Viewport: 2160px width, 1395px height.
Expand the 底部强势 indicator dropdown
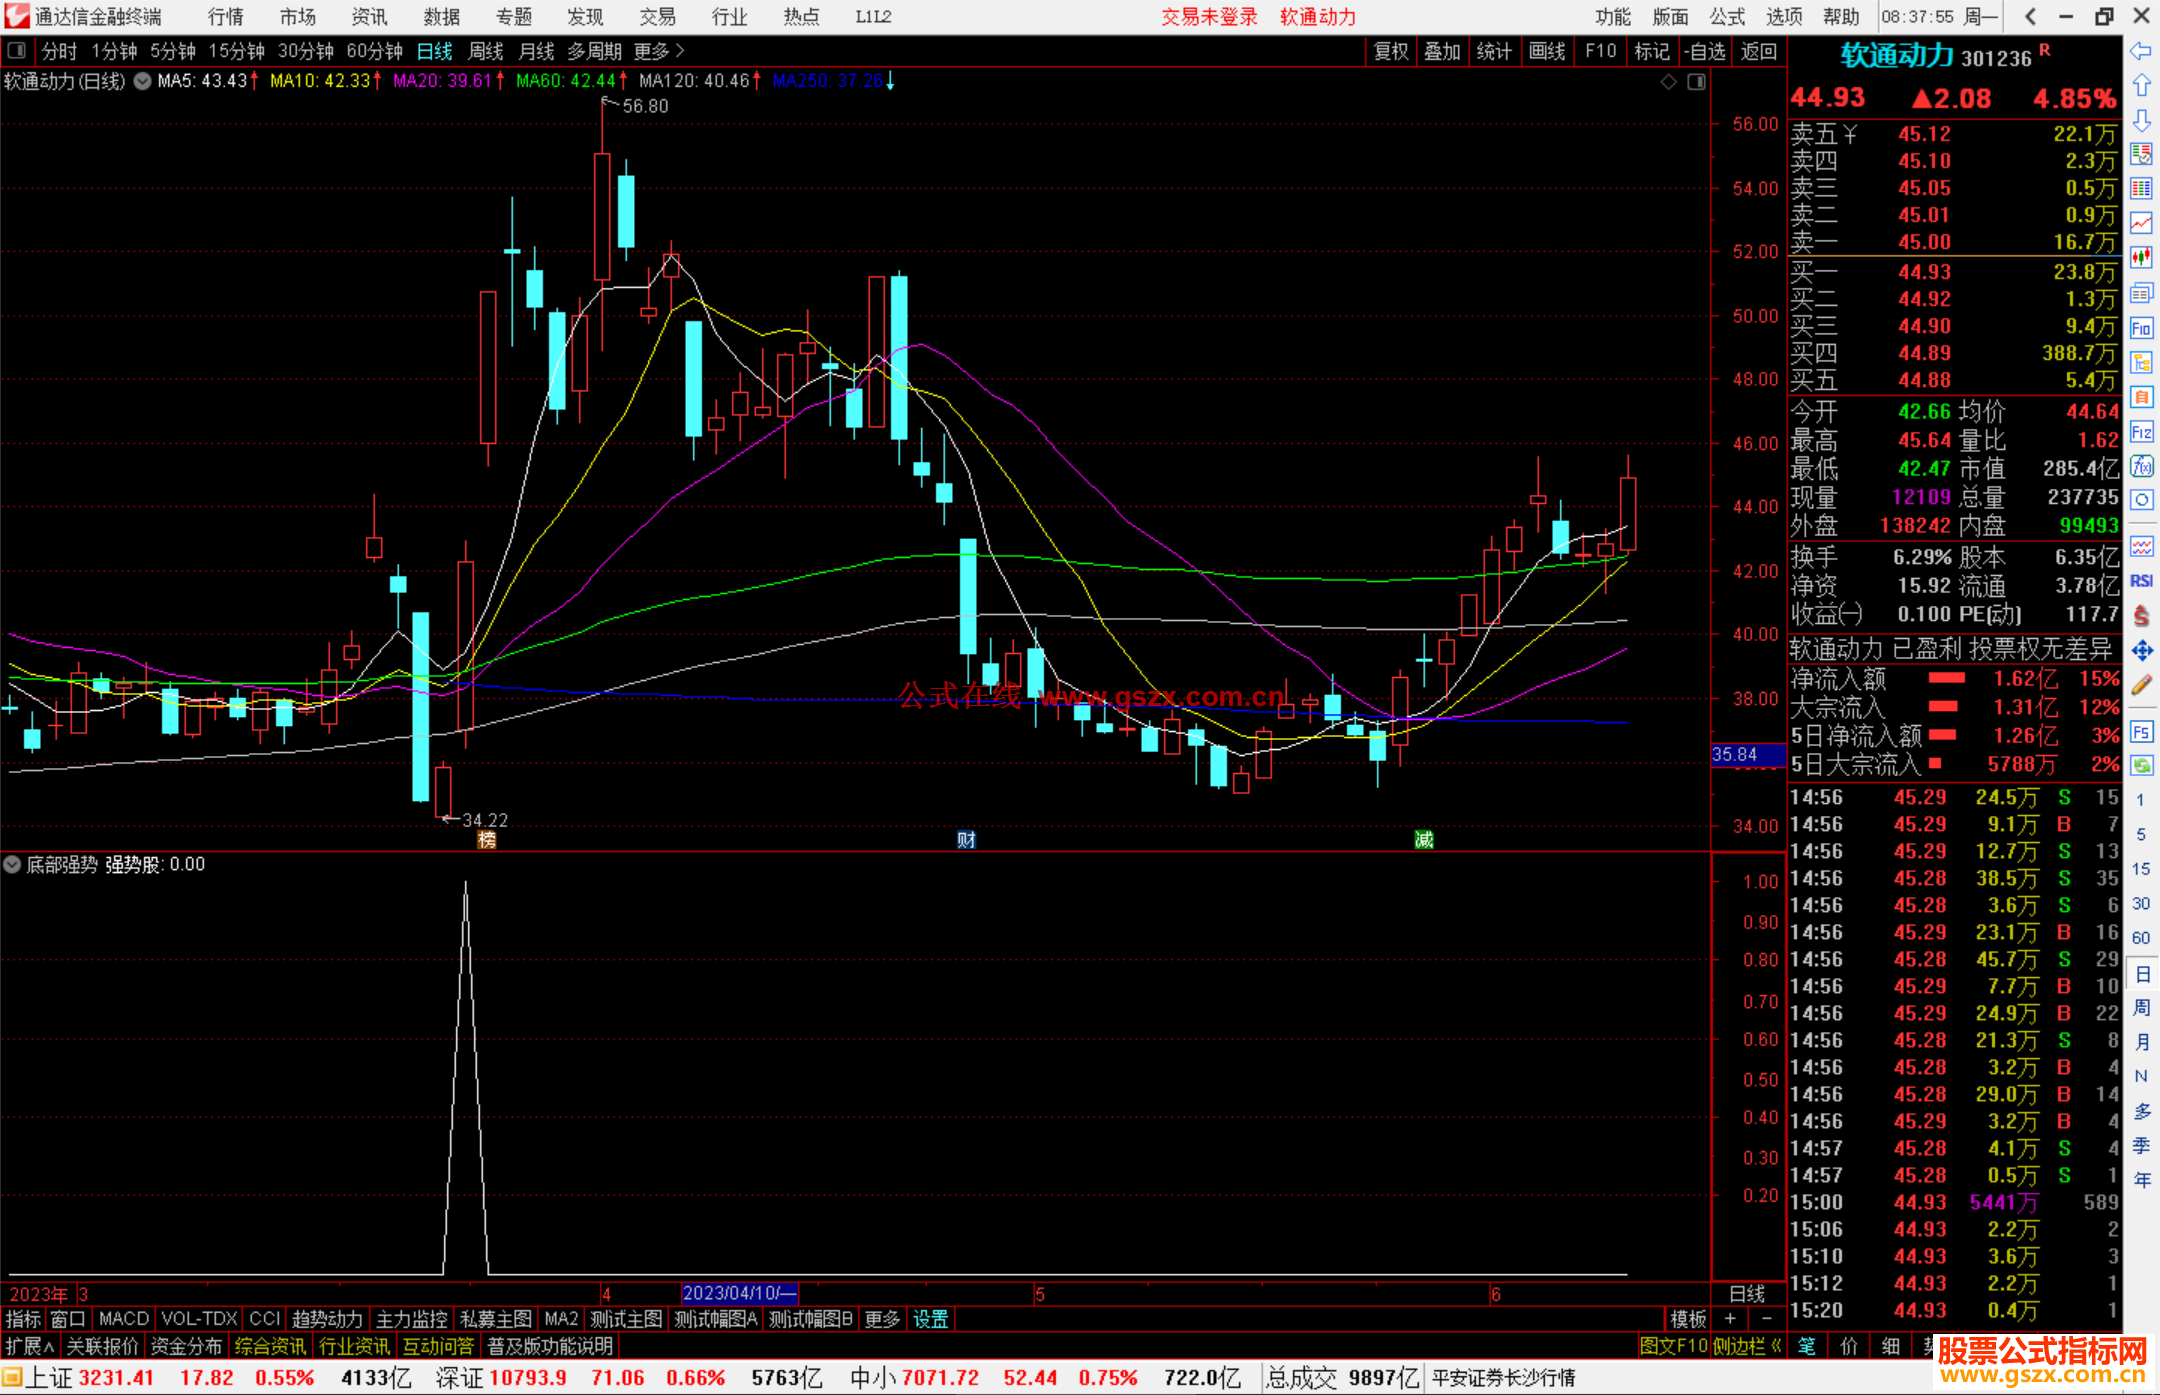(13, 864)
